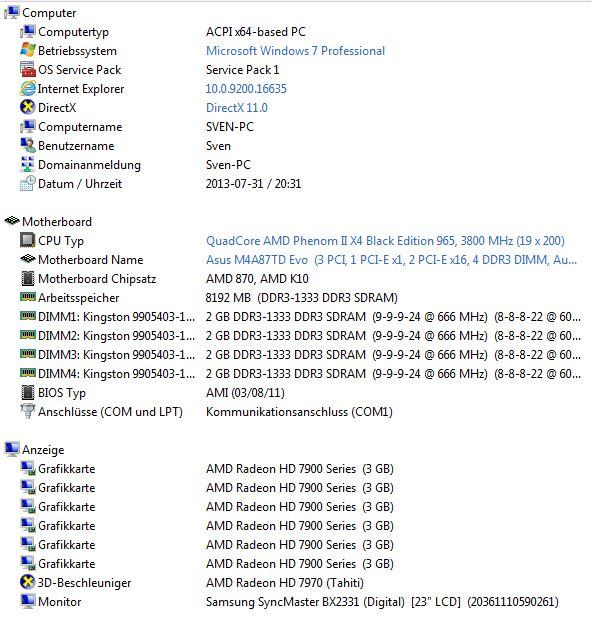Select the Computername row icon
592x624 pixels.
[27, 127]
